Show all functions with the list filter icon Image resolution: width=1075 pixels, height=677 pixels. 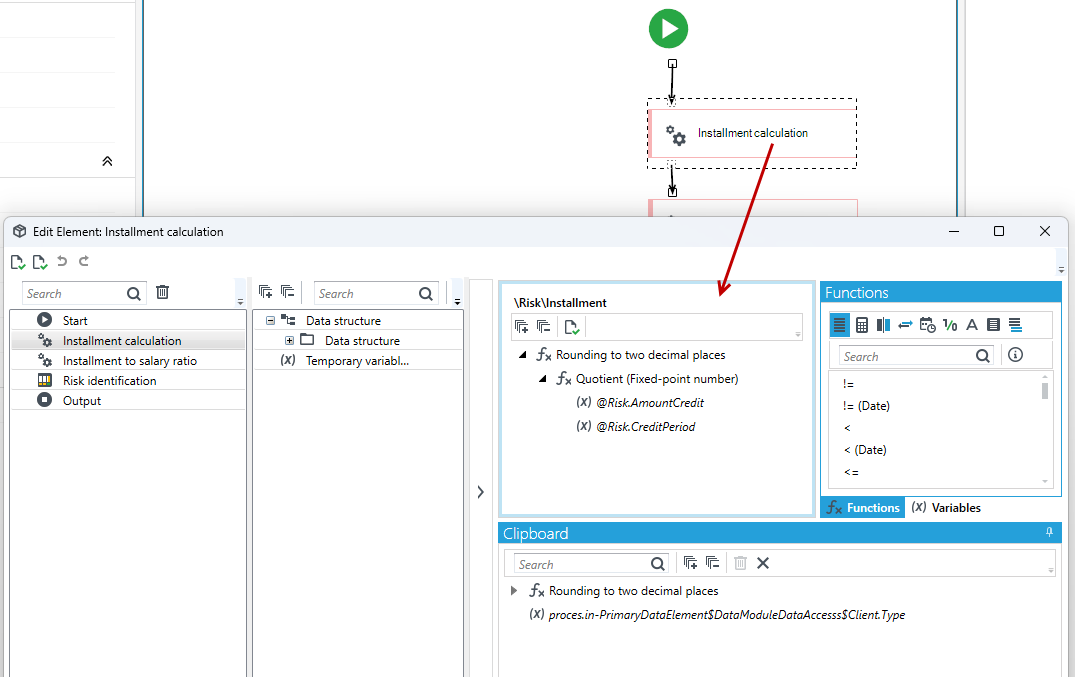pyautogui.click(x=839, y=325)
